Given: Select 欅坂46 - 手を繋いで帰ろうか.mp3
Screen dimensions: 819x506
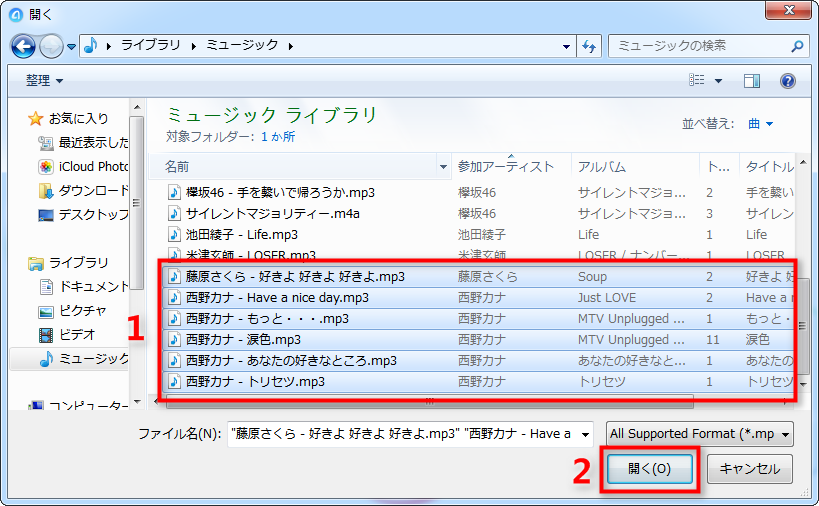Looking at the screenshot, I should (280, 193).
